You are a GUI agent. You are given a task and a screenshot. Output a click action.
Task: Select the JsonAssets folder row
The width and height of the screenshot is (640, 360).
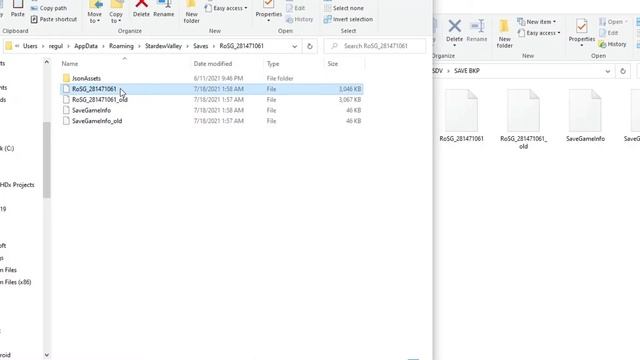point(212,78)
